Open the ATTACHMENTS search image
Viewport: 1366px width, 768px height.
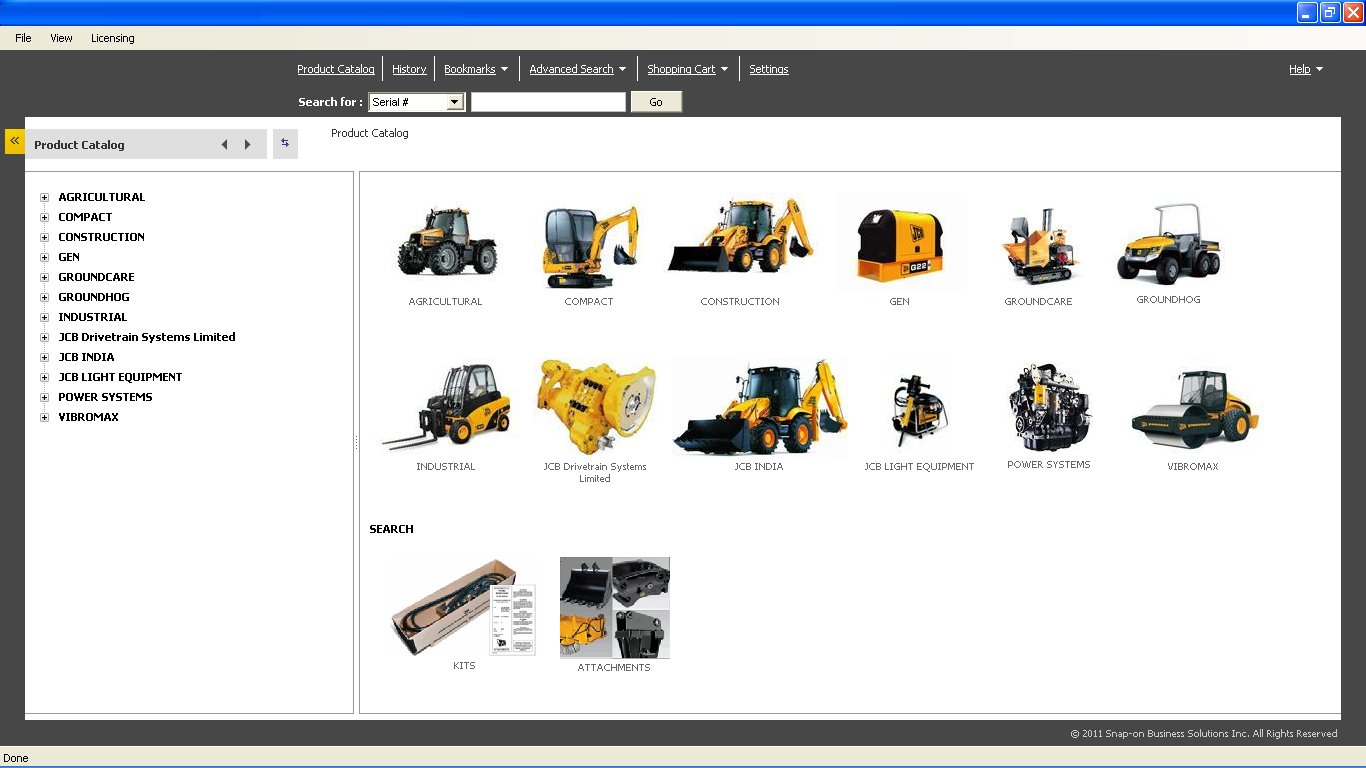click(x=615, y=607)
